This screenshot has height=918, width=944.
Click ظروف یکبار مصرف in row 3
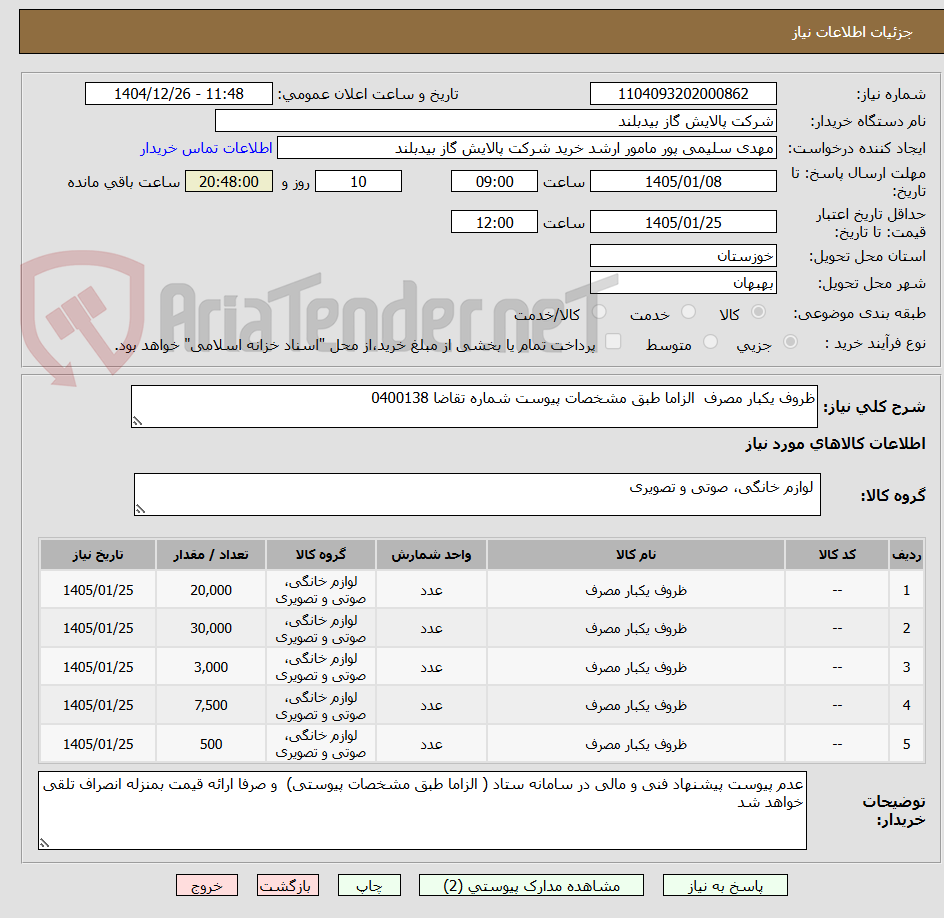tap(636, 667)
